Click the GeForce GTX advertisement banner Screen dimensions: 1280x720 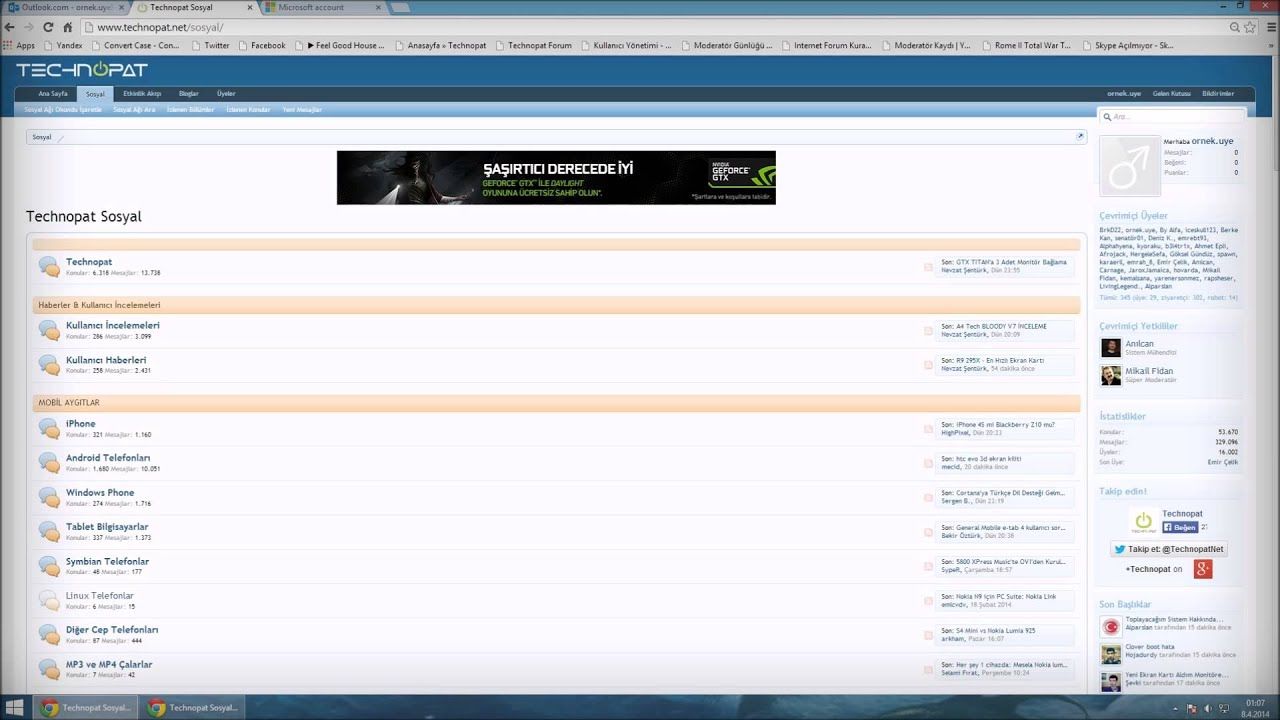pos(556,178)
